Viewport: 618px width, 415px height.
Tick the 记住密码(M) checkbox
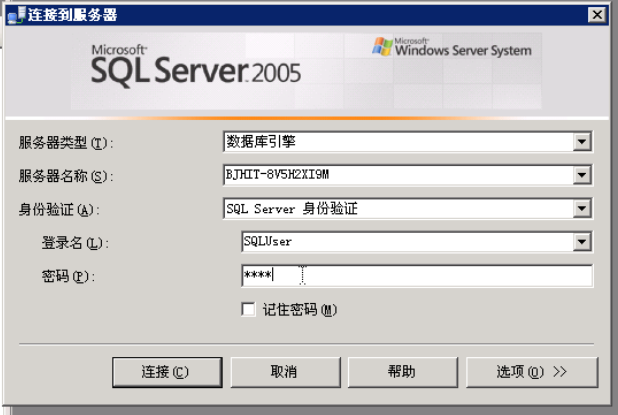point(248,309)
